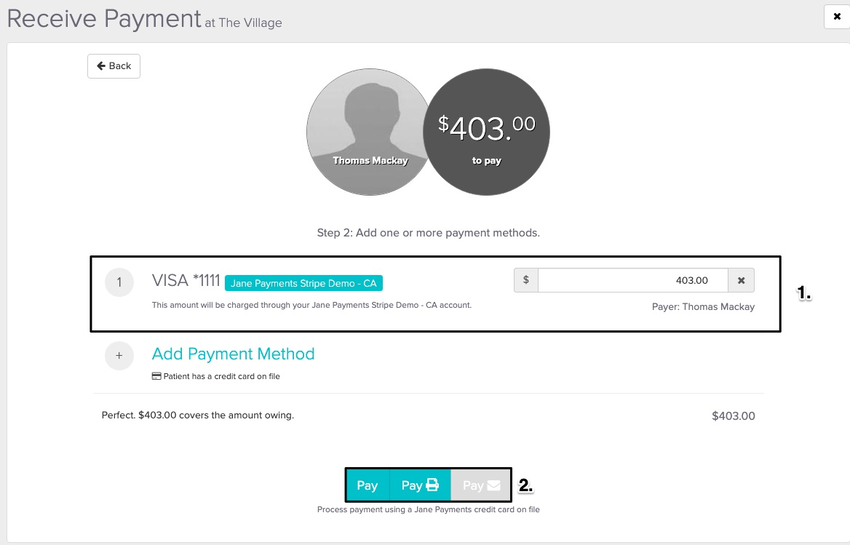The width and height of the screenshot is (850, 545).
Task: Pay and print receipt with printer icon
Action: [420, 485]
